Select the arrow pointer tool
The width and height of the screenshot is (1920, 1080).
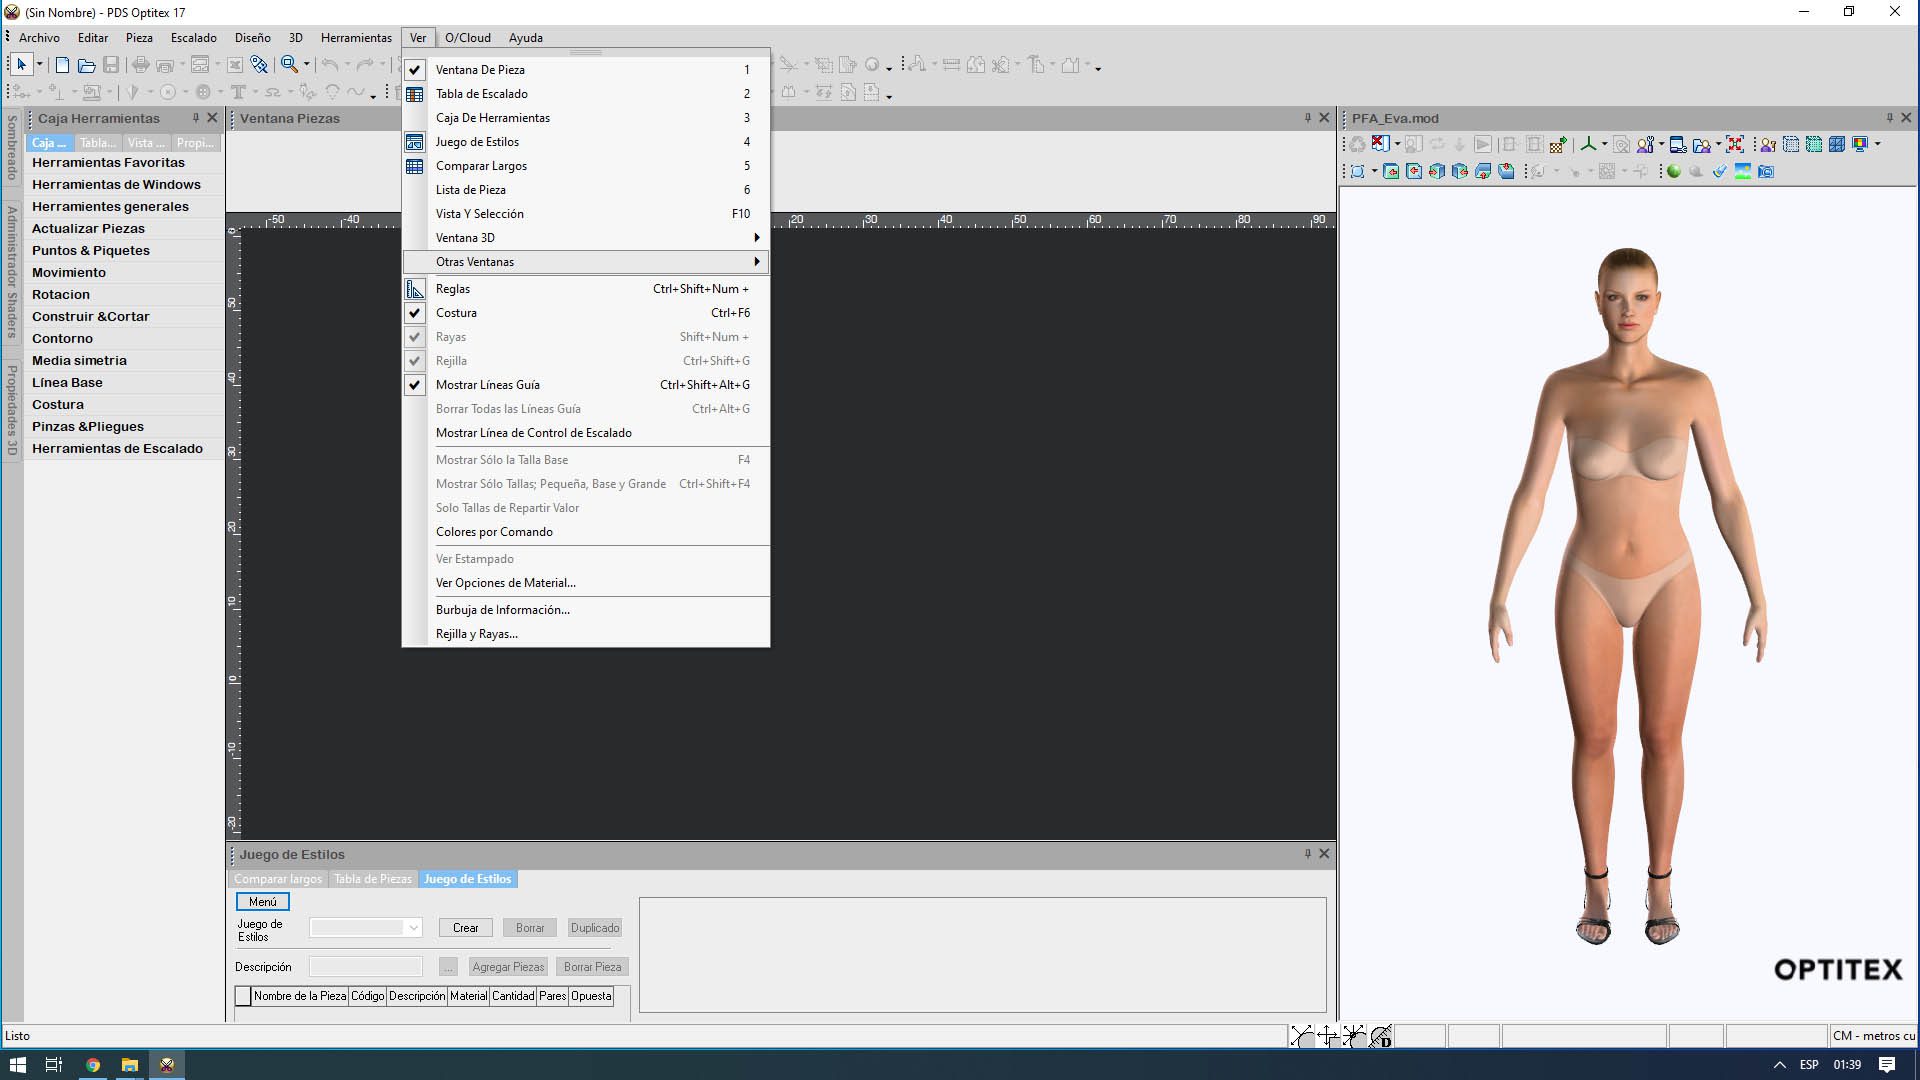[x=21, y=65]
